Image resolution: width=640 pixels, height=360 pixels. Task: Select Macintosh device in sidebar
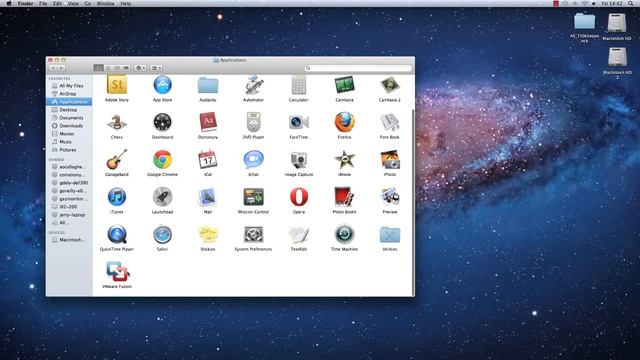(69, 240)
